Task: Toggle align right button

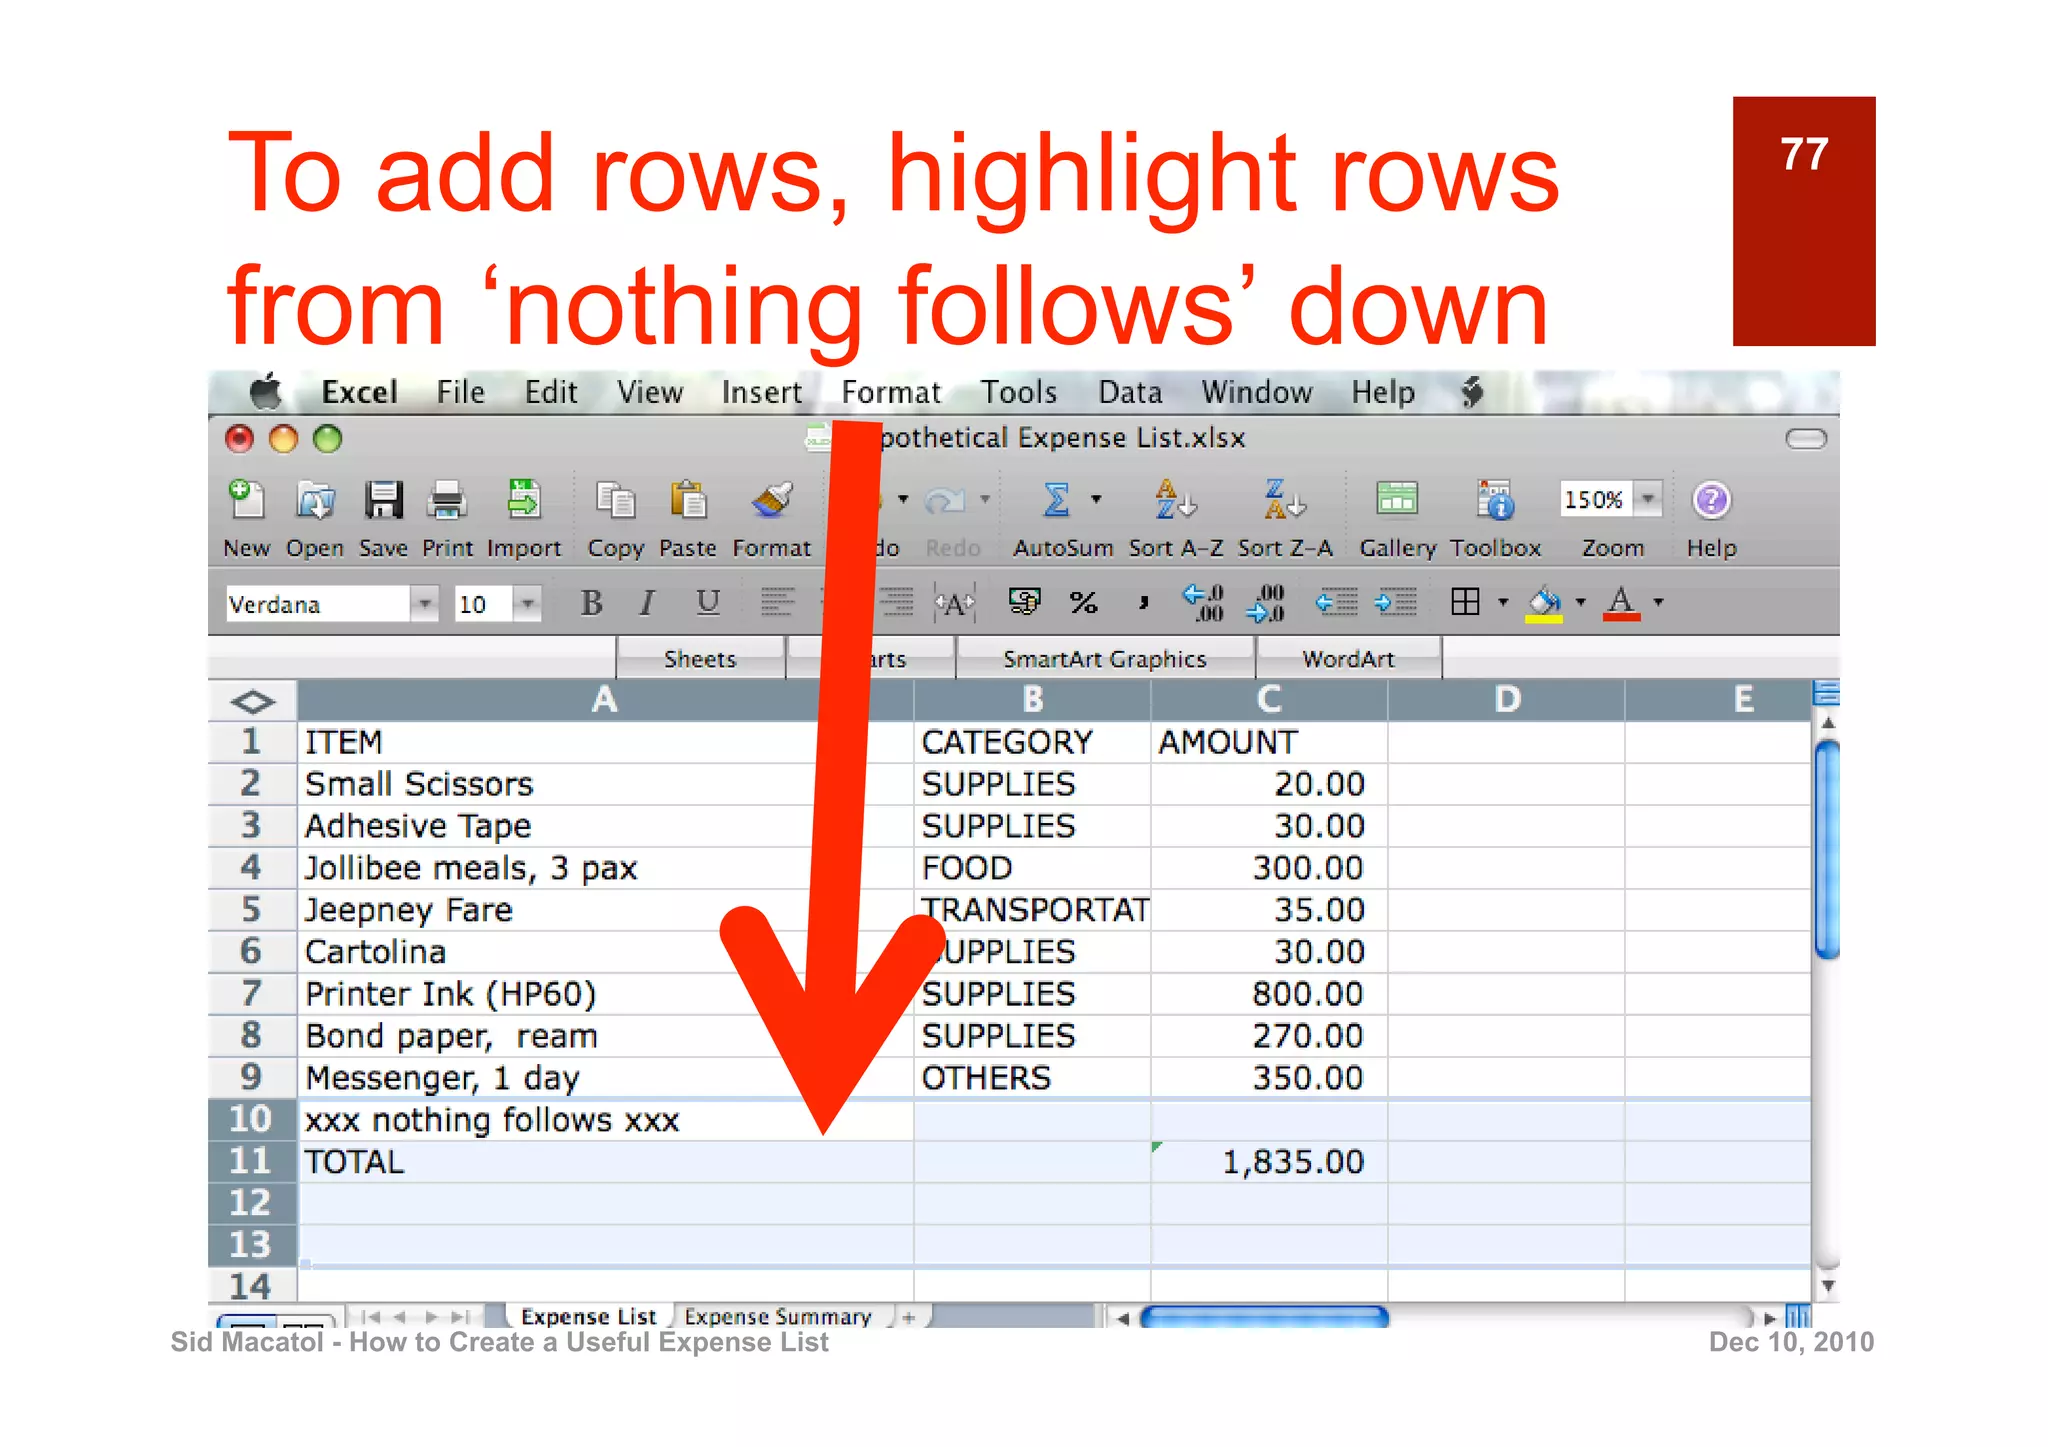Action: tap(897, 602)
